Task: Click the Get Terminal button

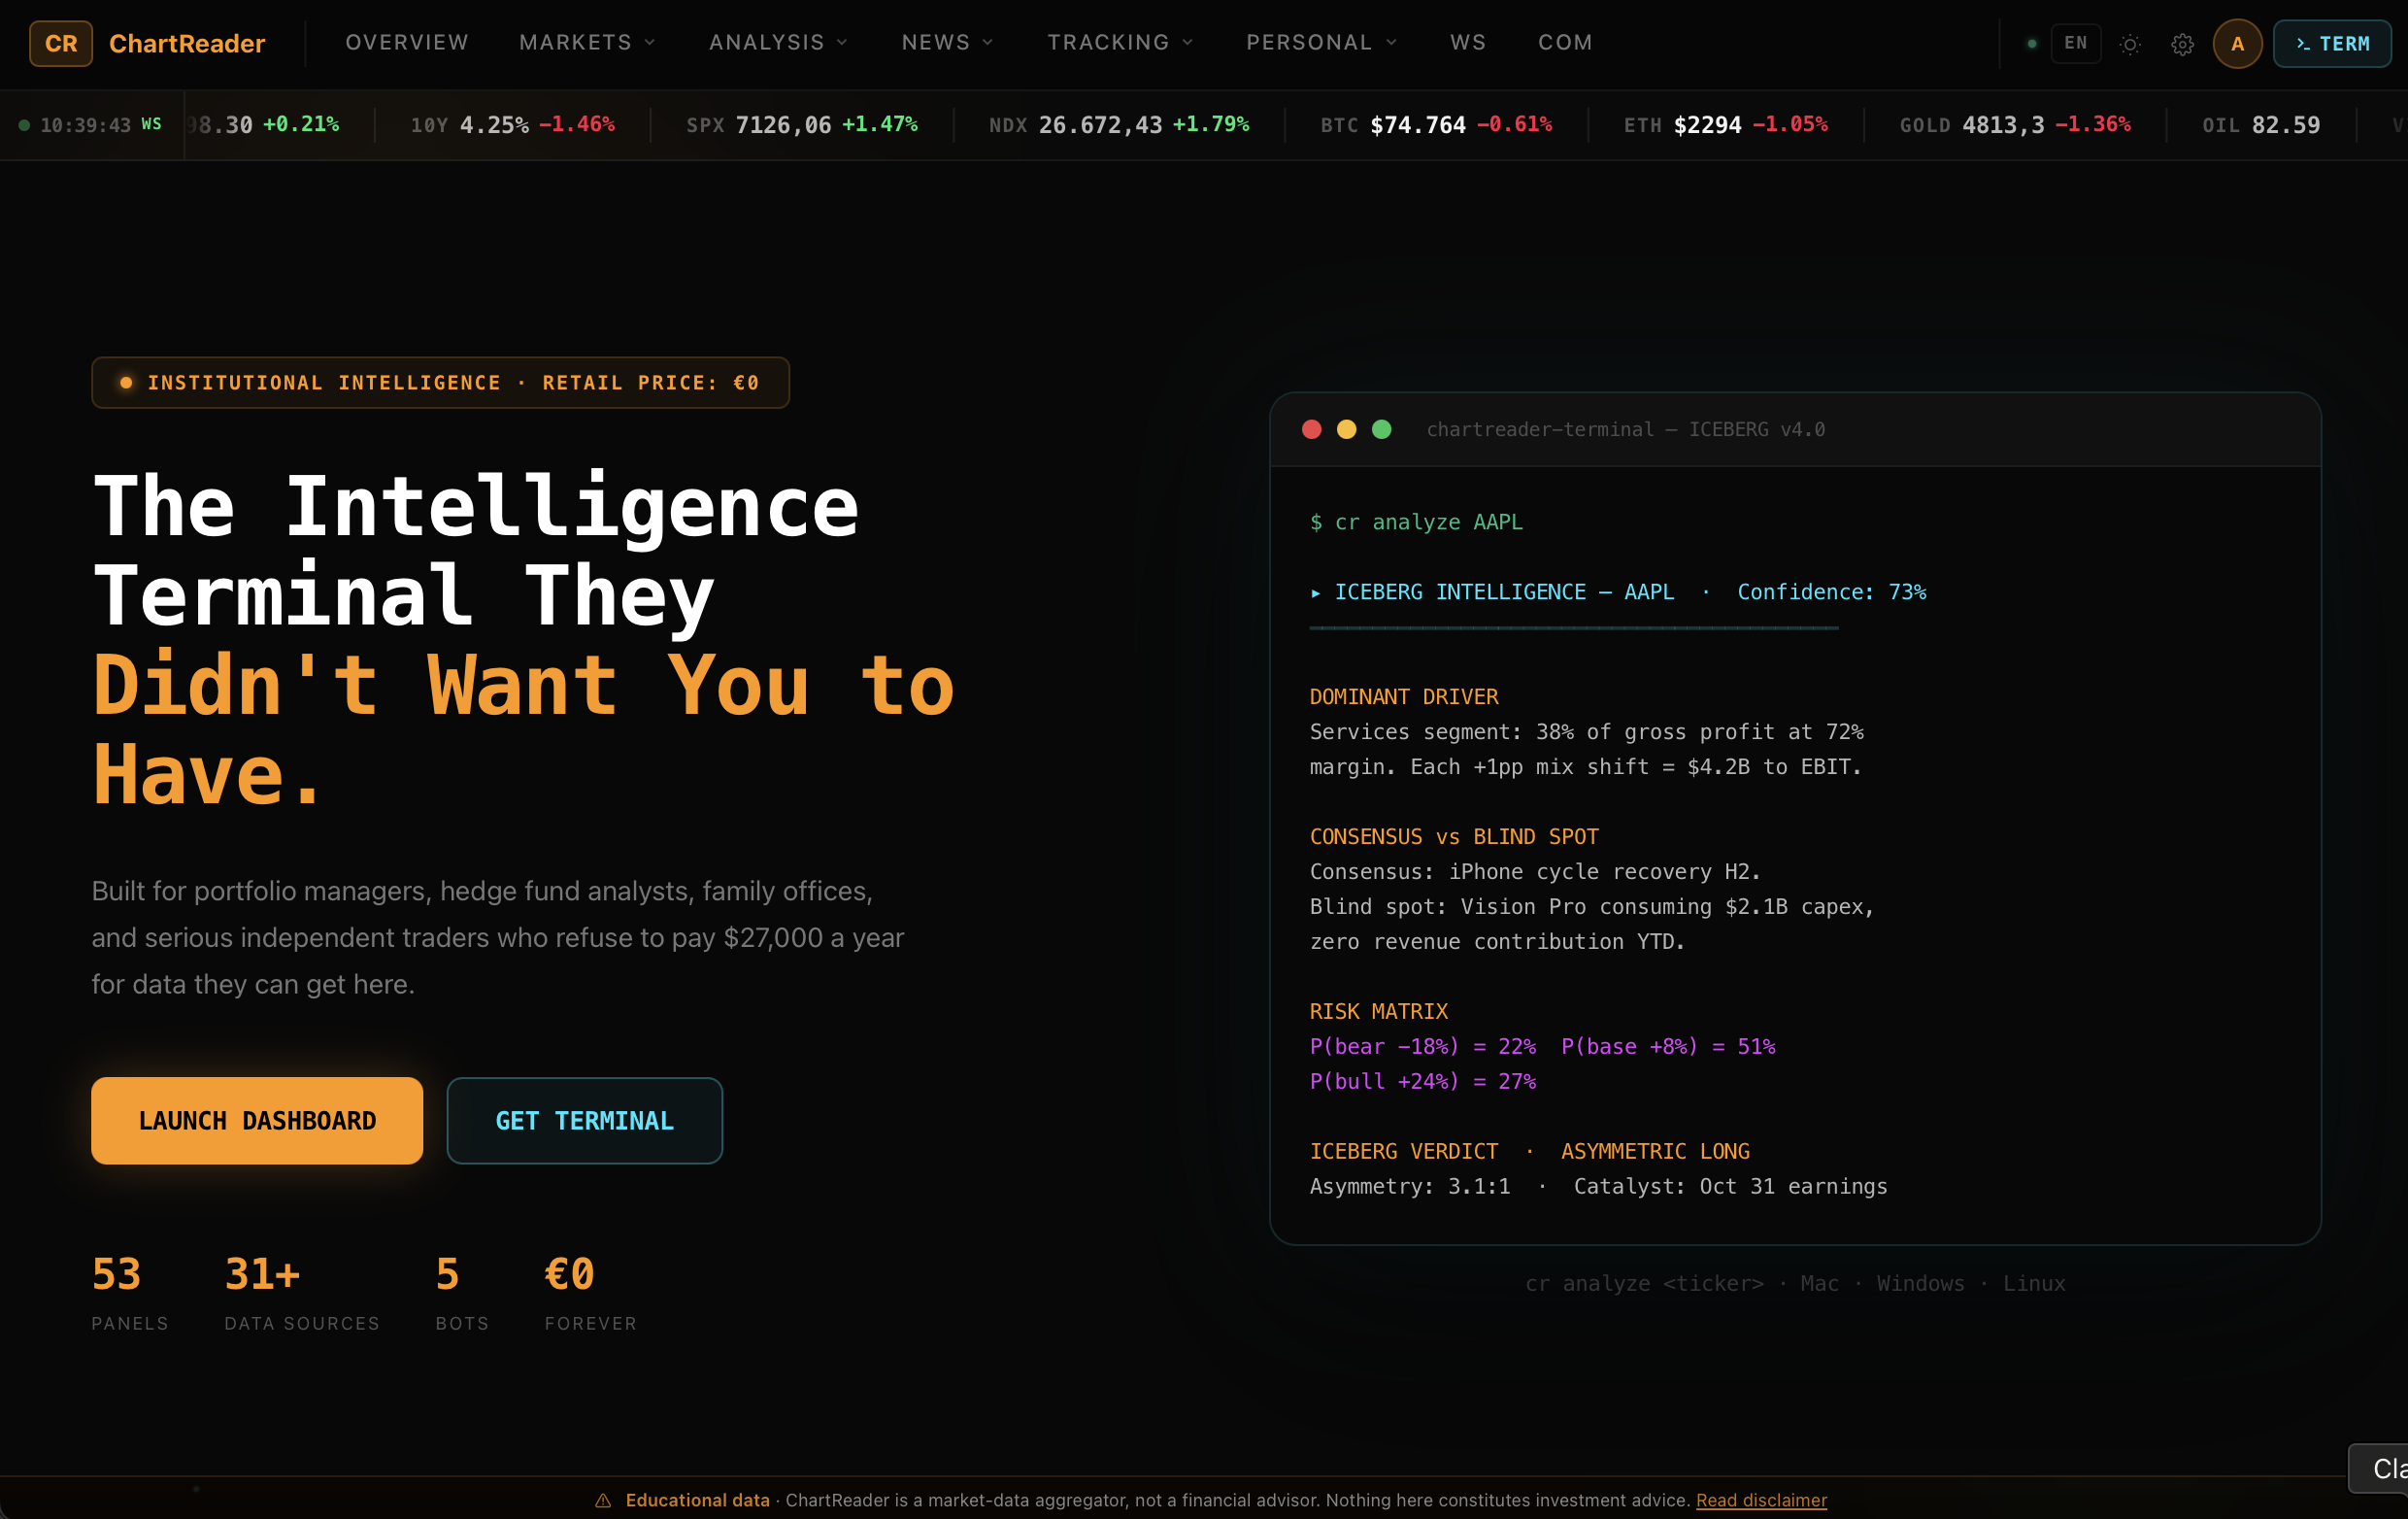Action: pyautogui.click(x=584, y=1120)
